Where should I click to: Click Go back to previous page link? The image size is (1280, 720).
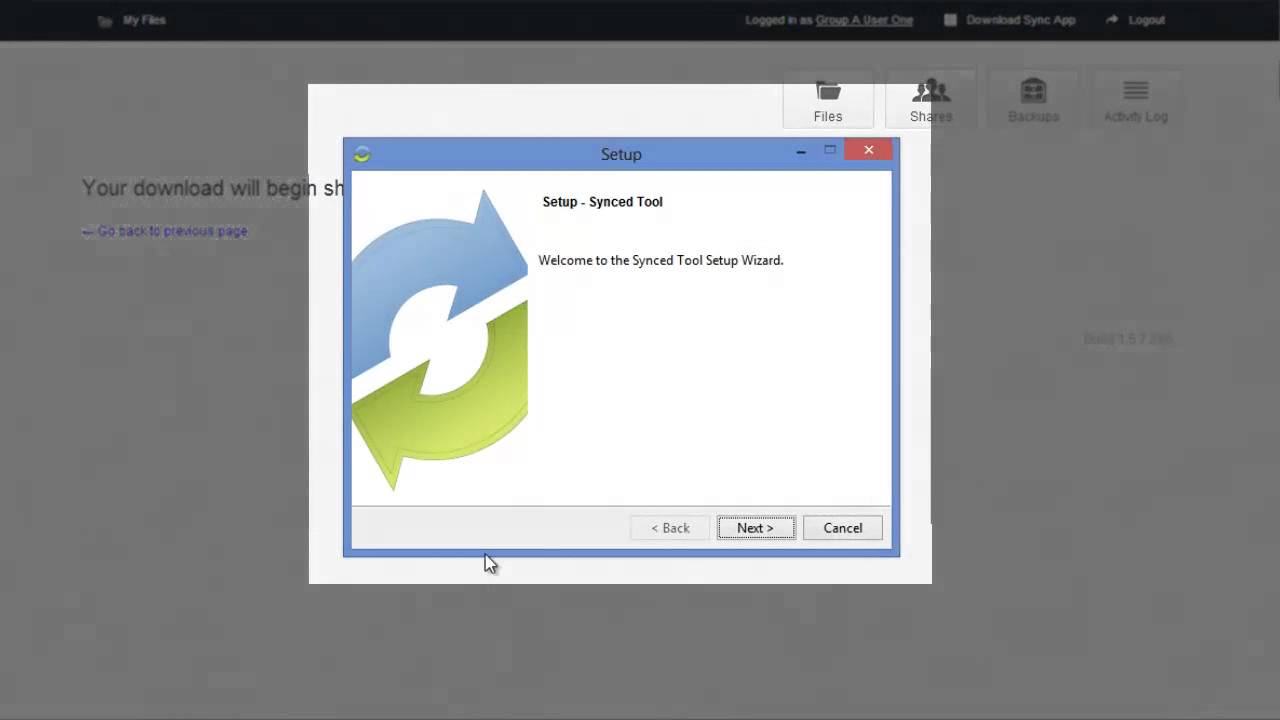tap(165, 231)
